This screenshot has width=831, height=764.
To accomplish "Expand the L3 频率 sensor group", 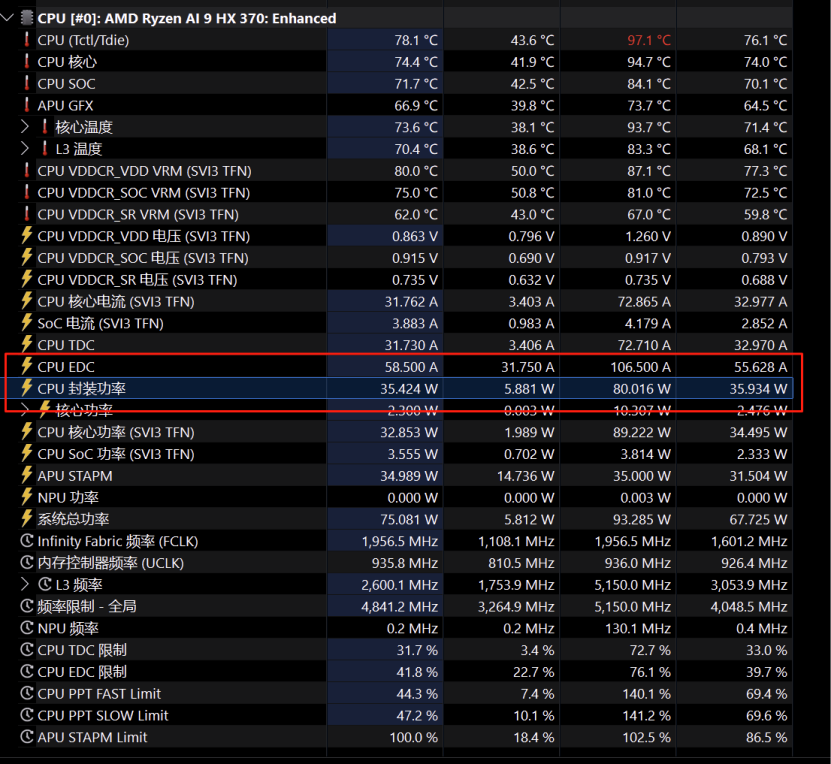I will click(24, 584).
